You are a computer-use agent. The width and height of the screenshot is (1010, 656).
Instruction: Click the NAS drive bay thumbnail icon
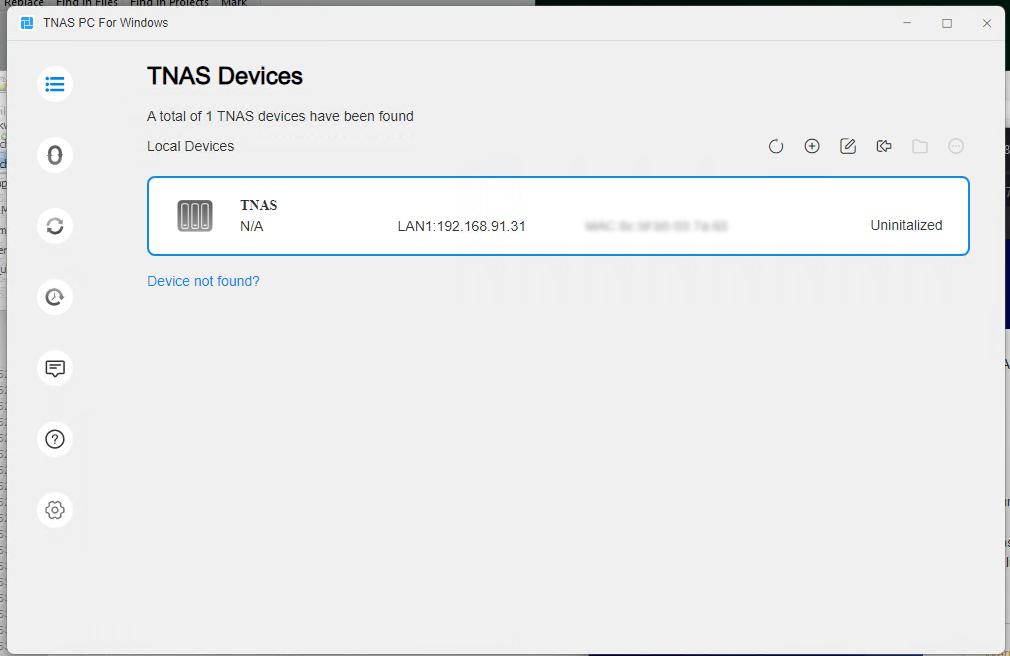click(195, 216)
